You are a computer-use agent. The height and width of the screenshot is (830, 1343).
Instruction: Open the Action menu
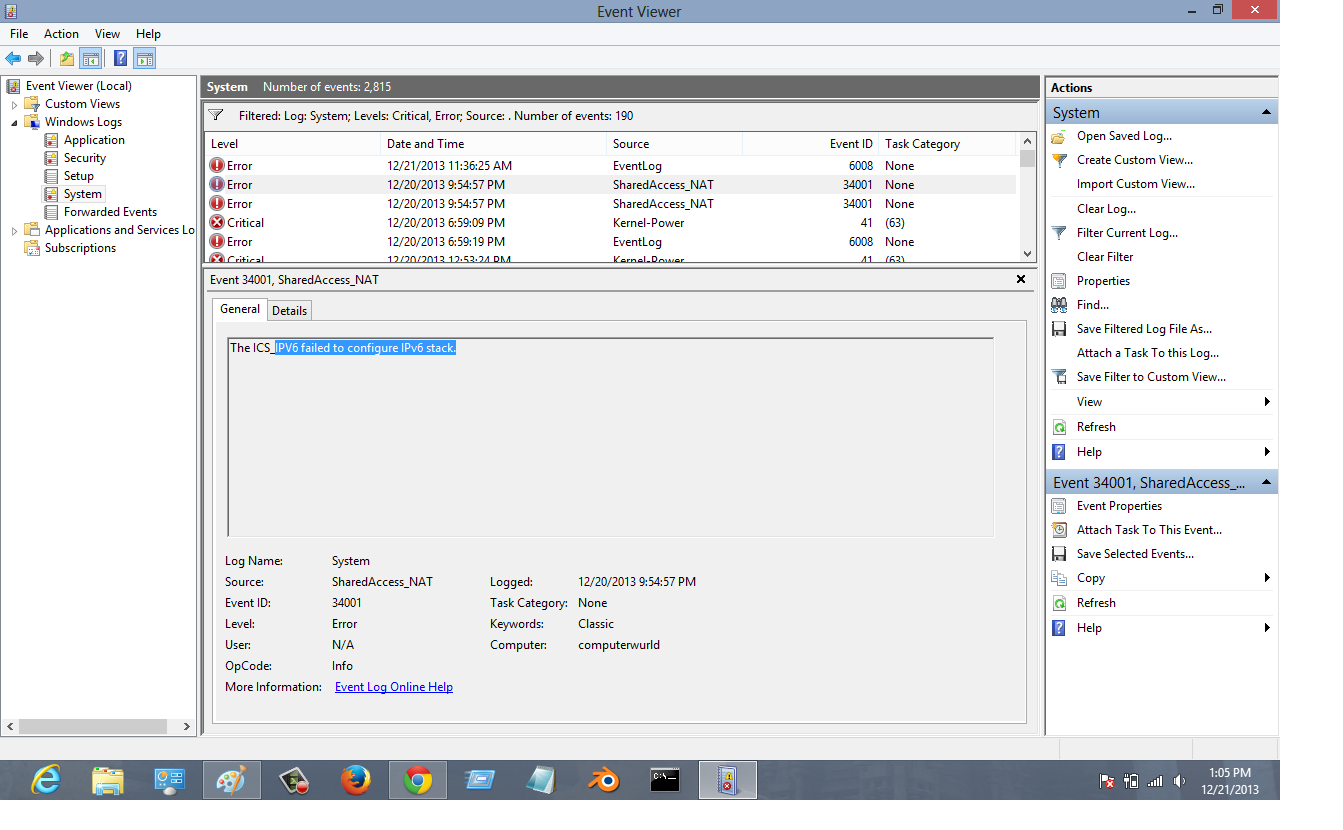(61, 33)
